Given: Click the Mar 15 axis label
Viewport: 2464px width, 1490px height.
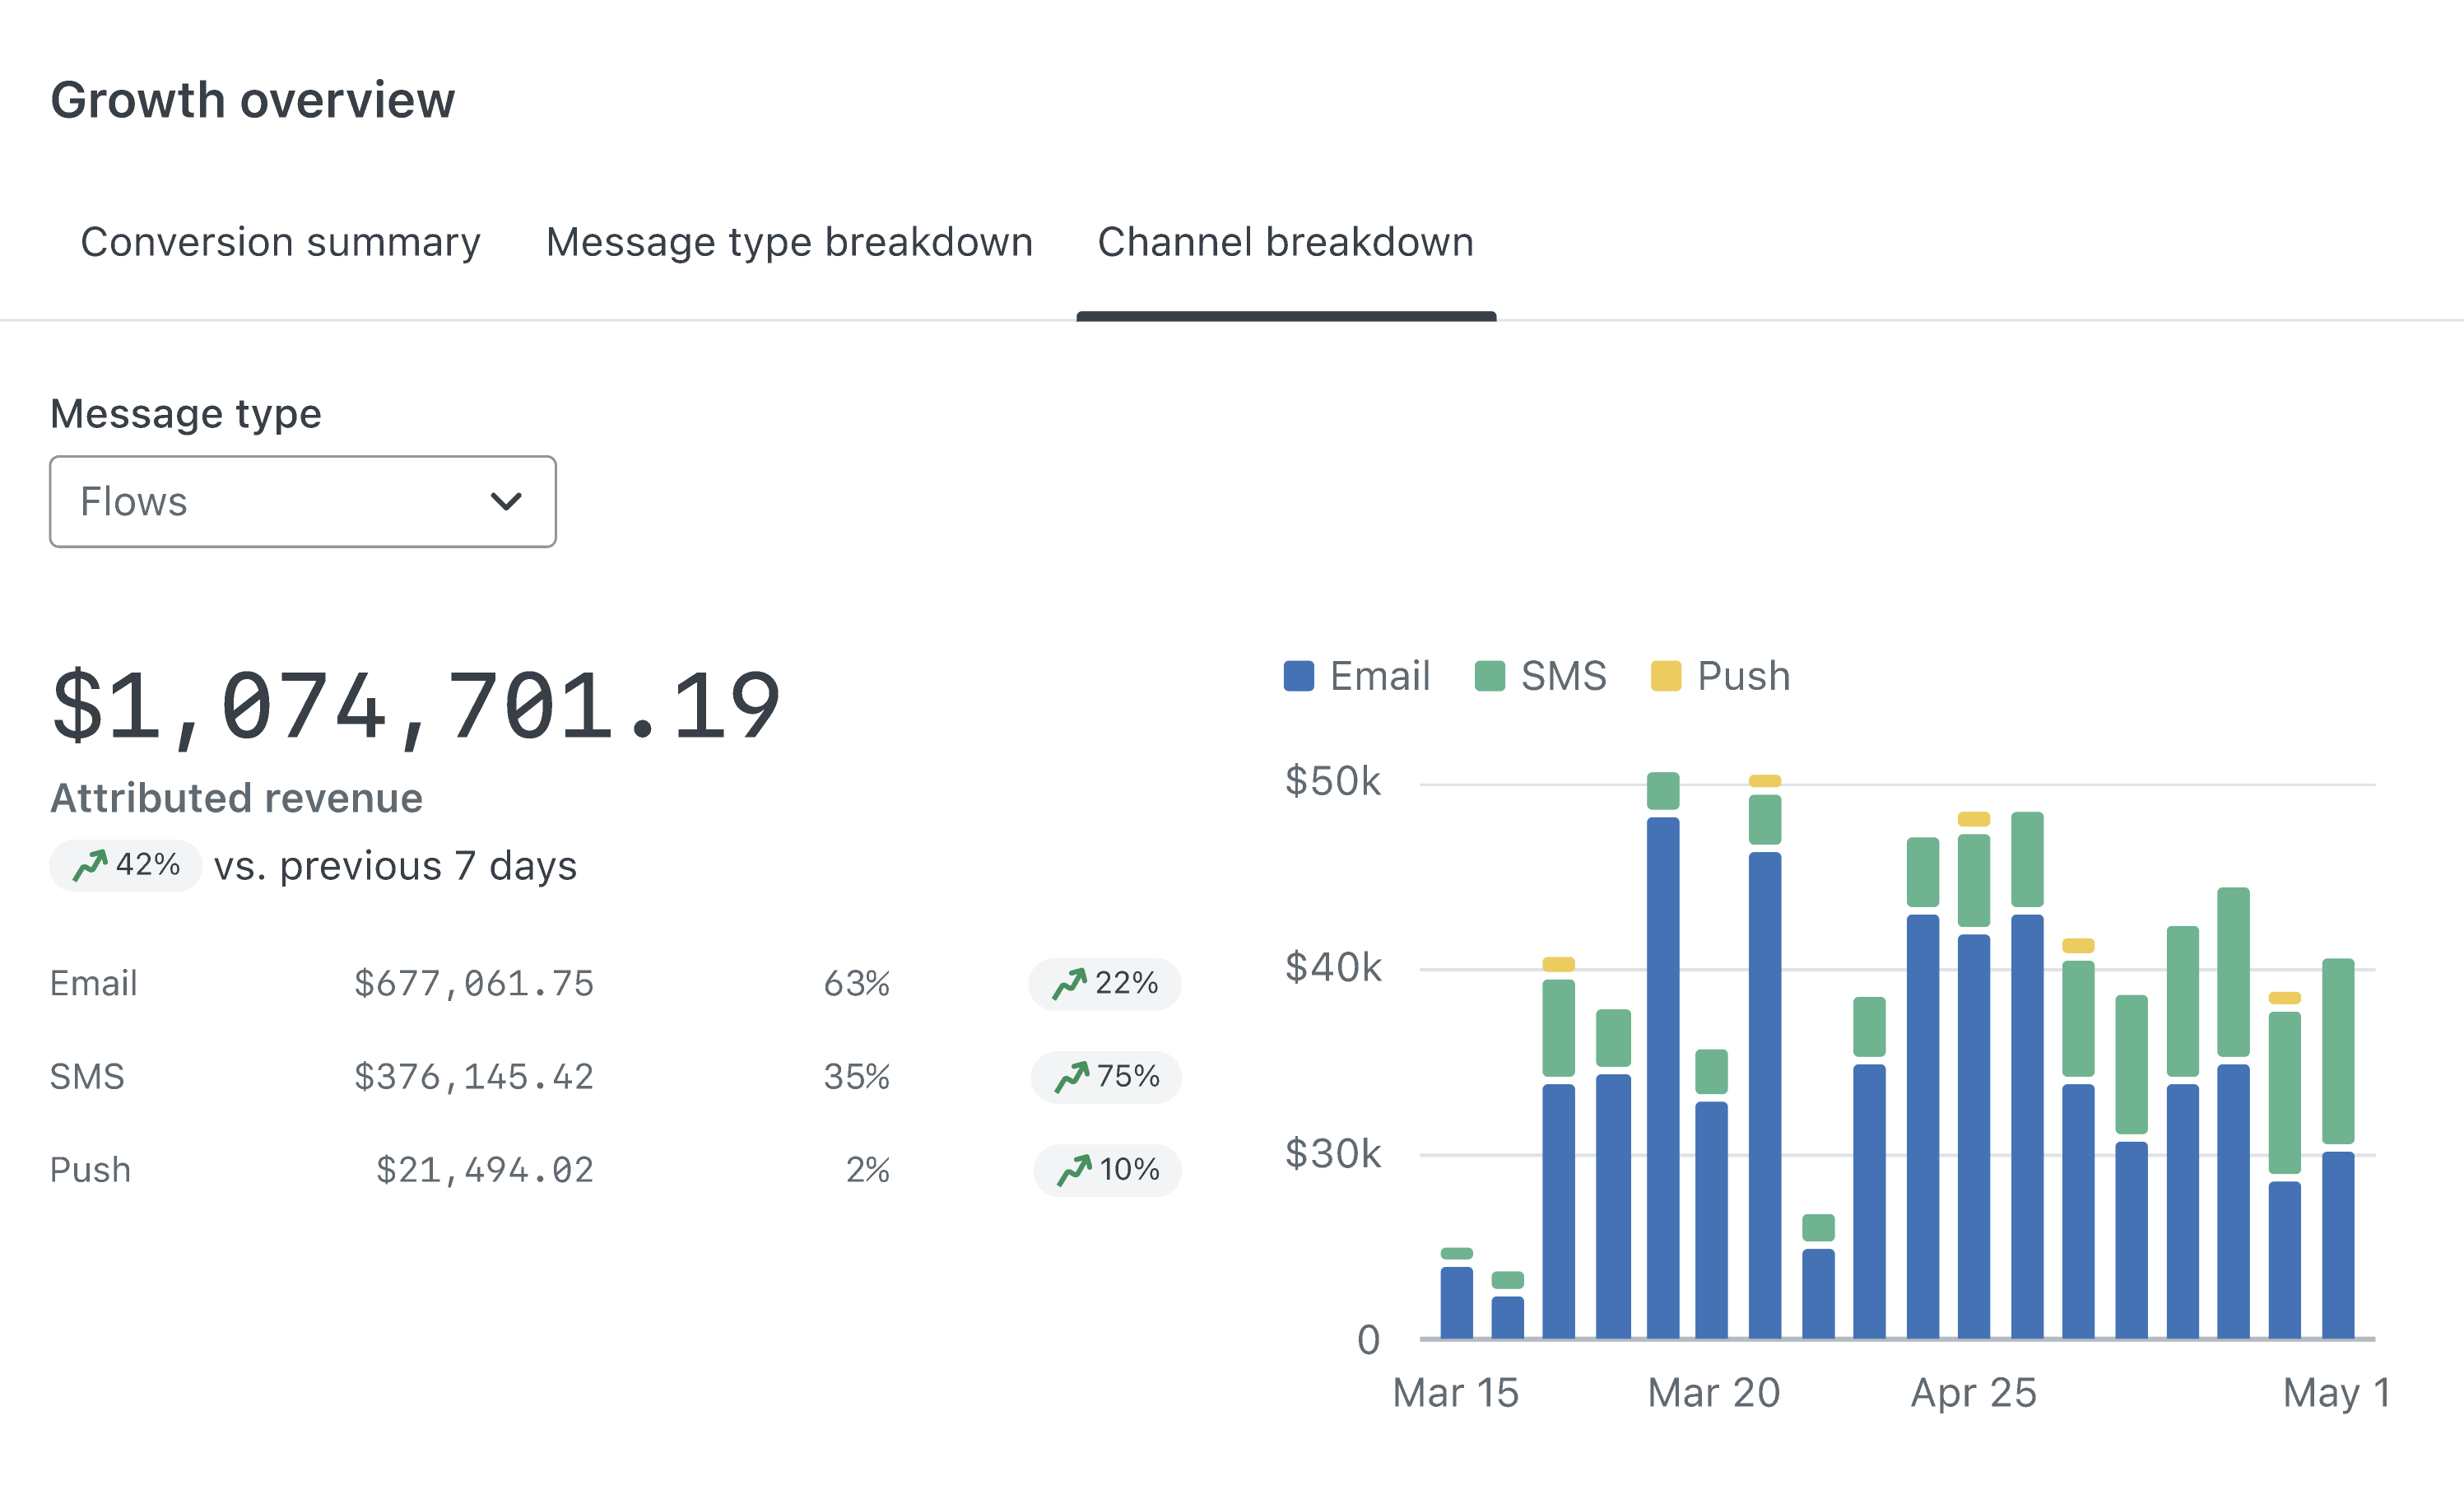Looking at the screenshot, I should pos(1455,1393).
